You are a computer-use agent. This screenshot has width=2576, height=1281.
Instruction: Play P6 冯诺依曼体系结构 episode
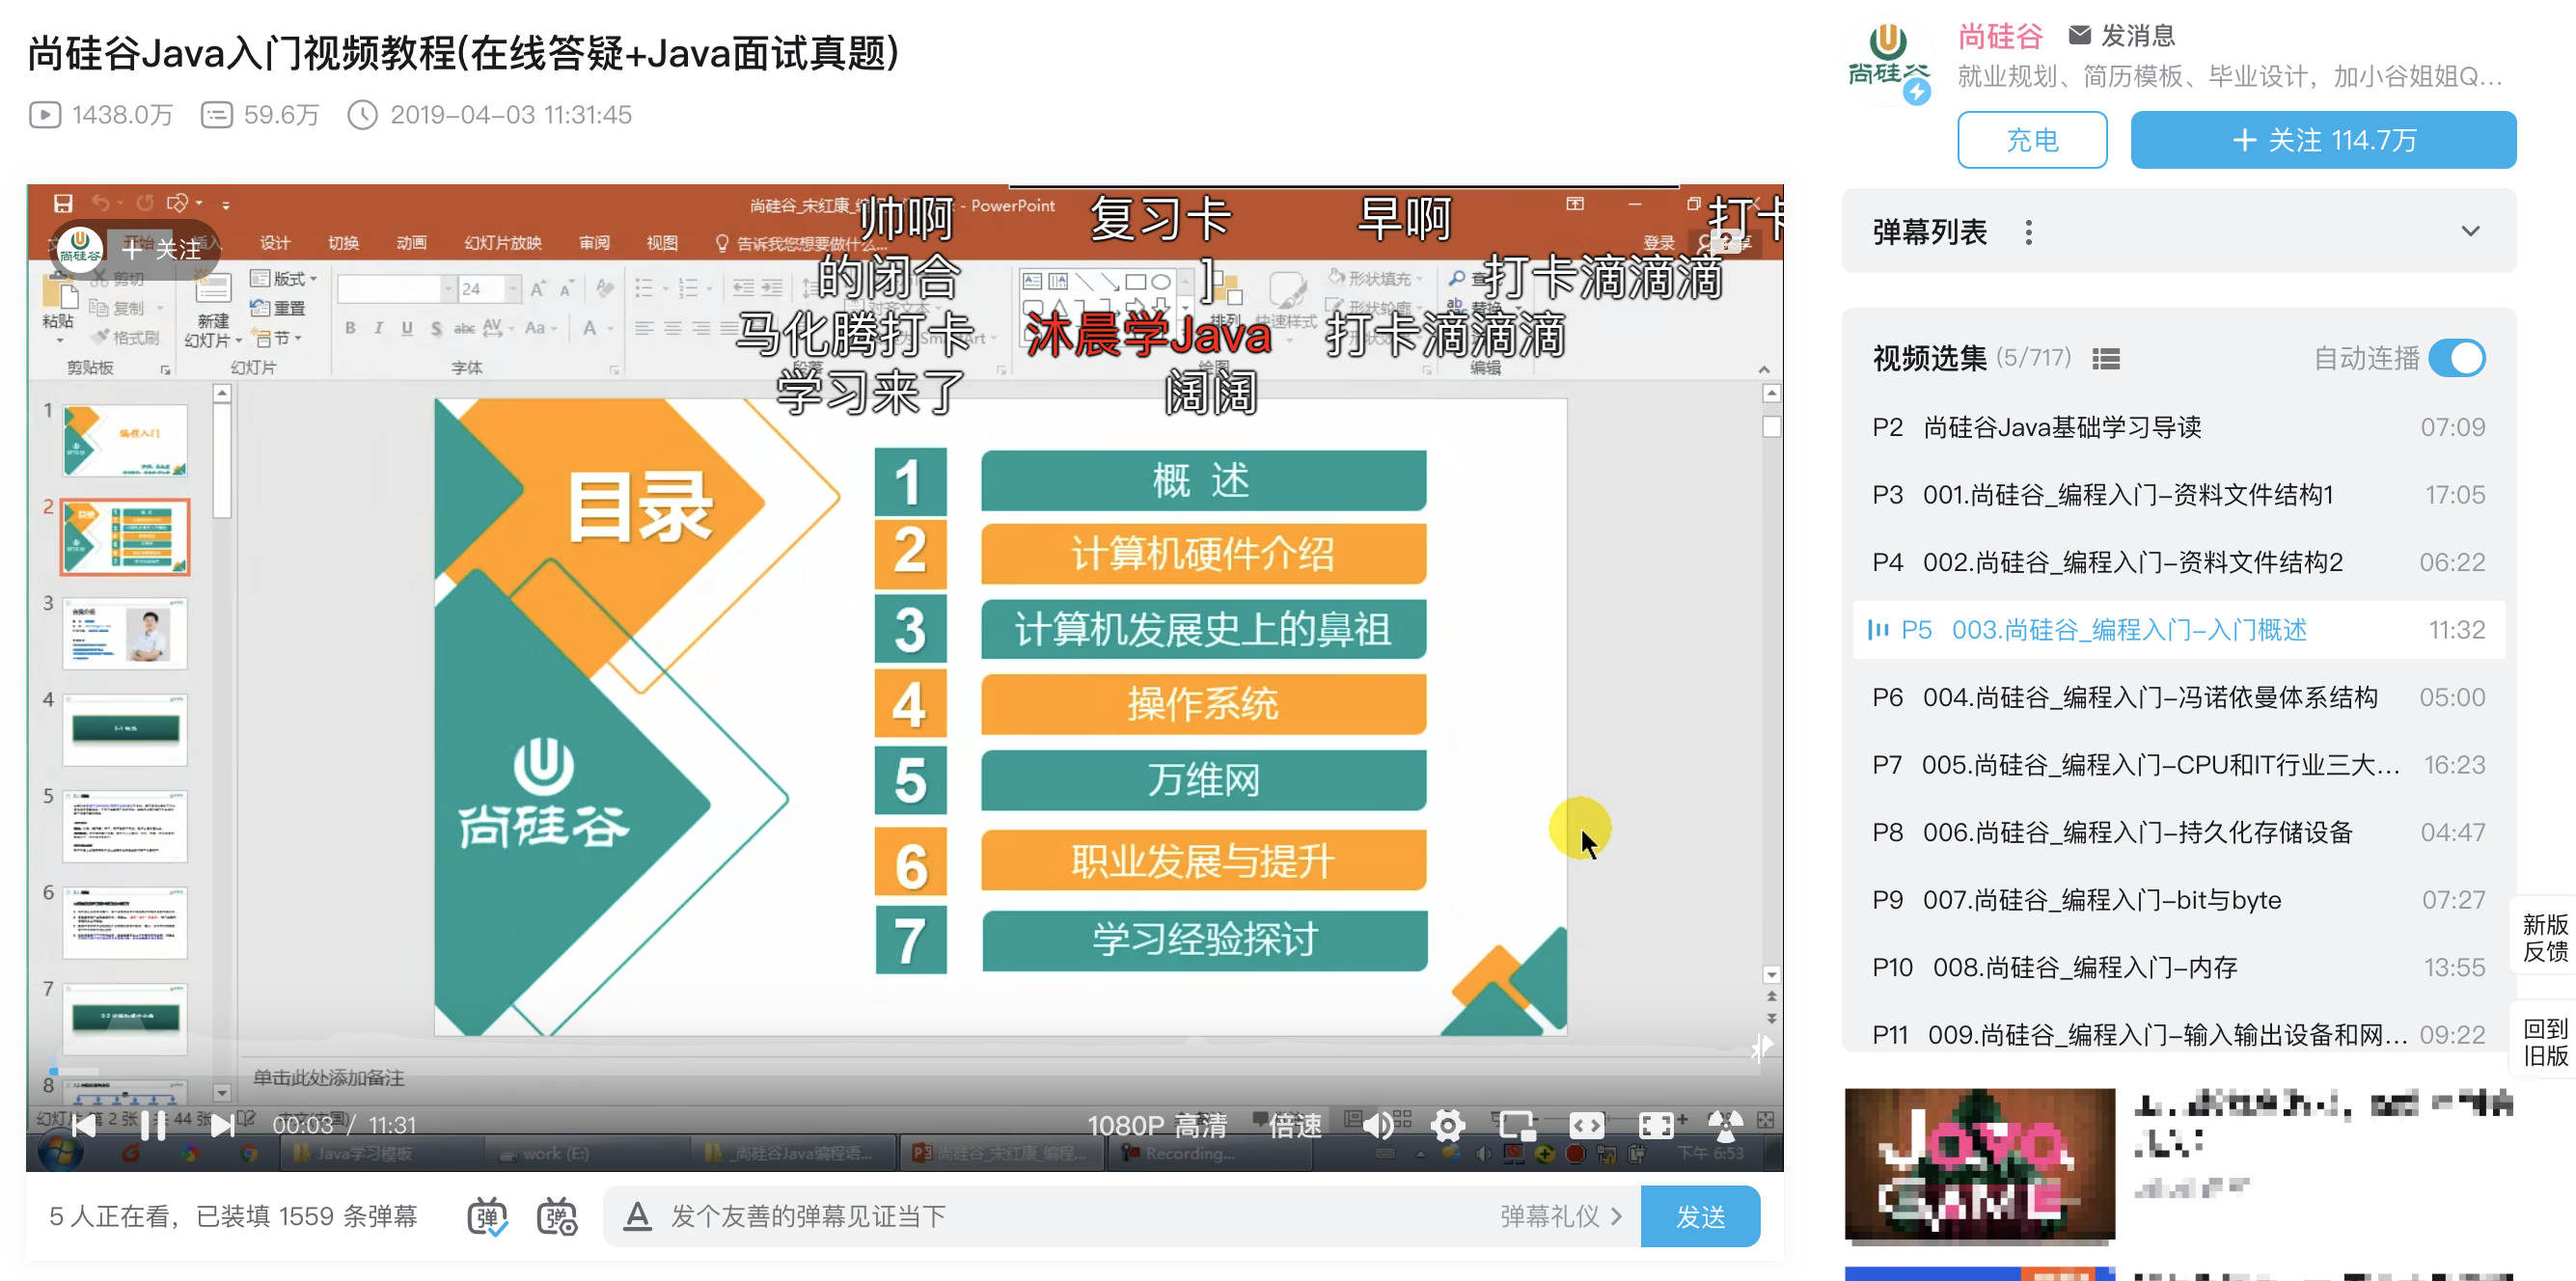click(x=2150, y=698)
